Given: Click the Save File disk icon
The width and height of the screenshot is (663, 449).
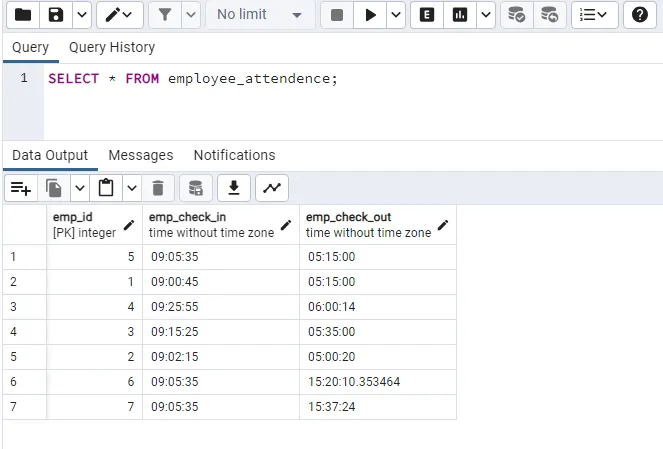Looking at the screenshot, I should (x=57, y=15).
